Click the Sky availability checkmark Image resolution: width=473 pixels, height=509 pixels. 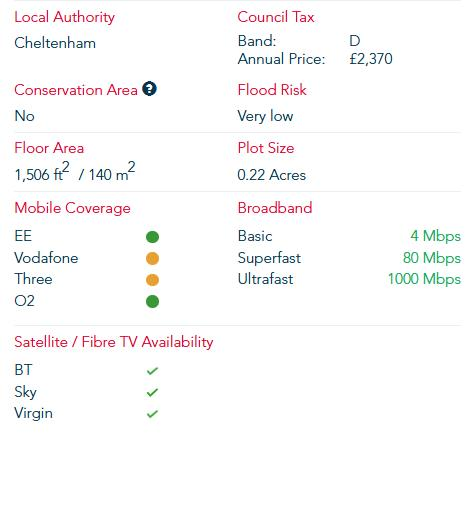click(x=152, y=392)
